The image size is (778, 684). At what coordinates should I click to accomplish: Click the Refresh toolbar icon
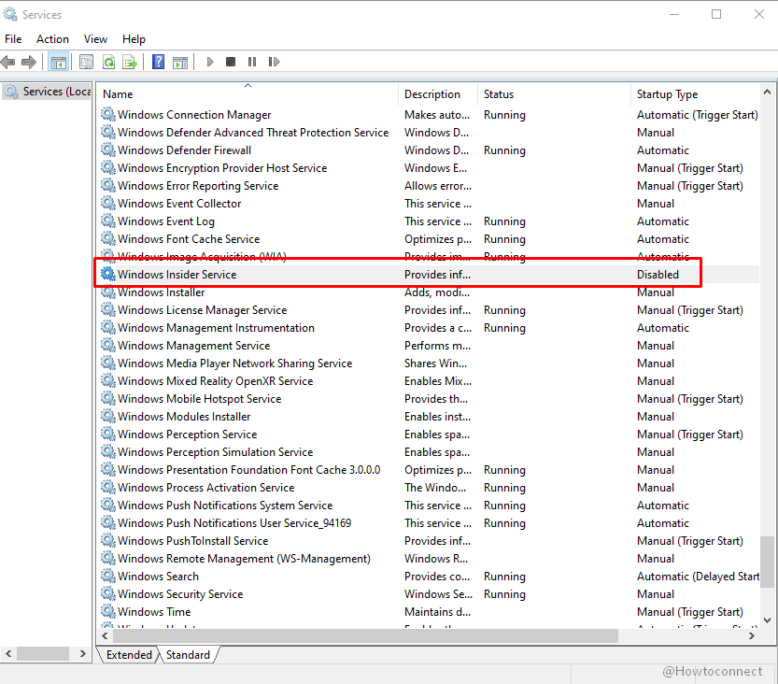pos(109,62)
